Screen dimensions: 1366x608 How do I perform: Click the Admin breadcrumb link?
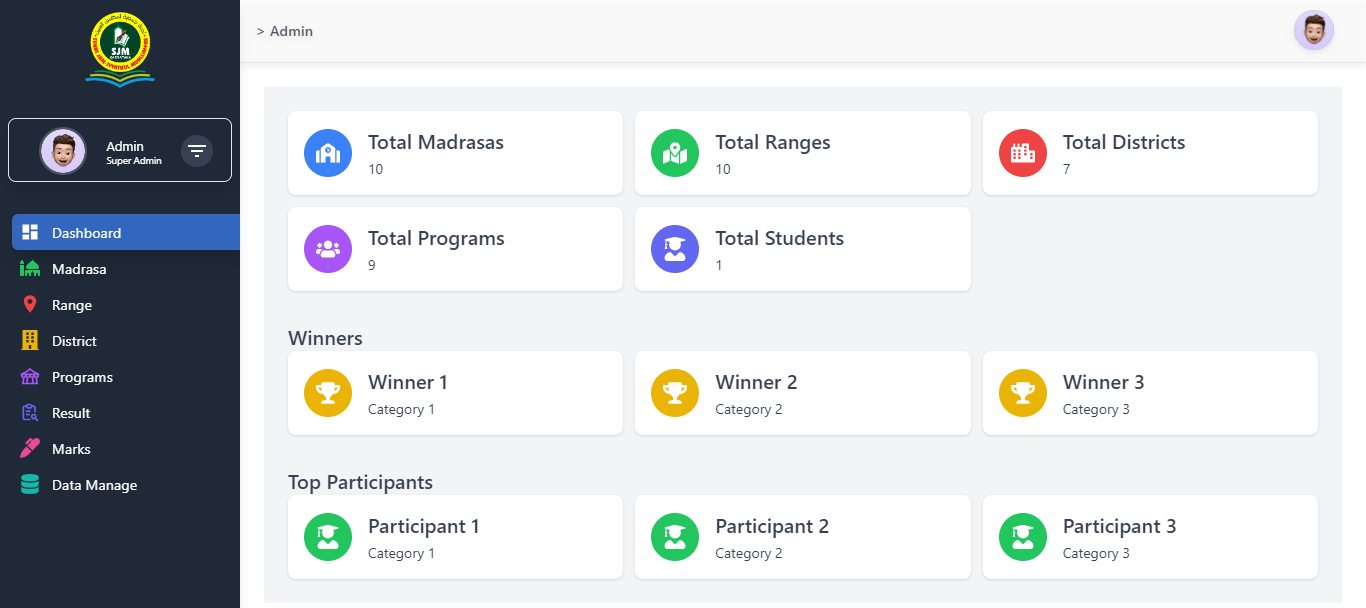[x=291, y=32]
